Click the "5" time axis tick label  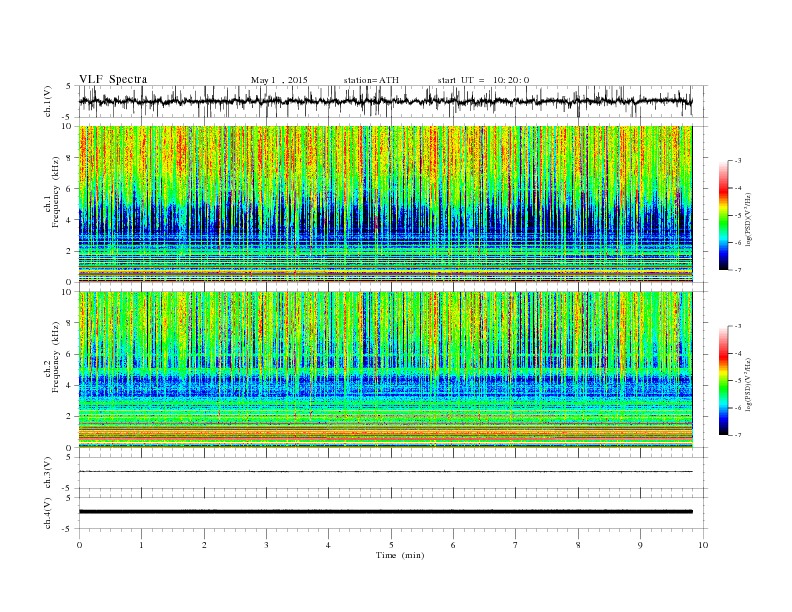tap(391, 545)
